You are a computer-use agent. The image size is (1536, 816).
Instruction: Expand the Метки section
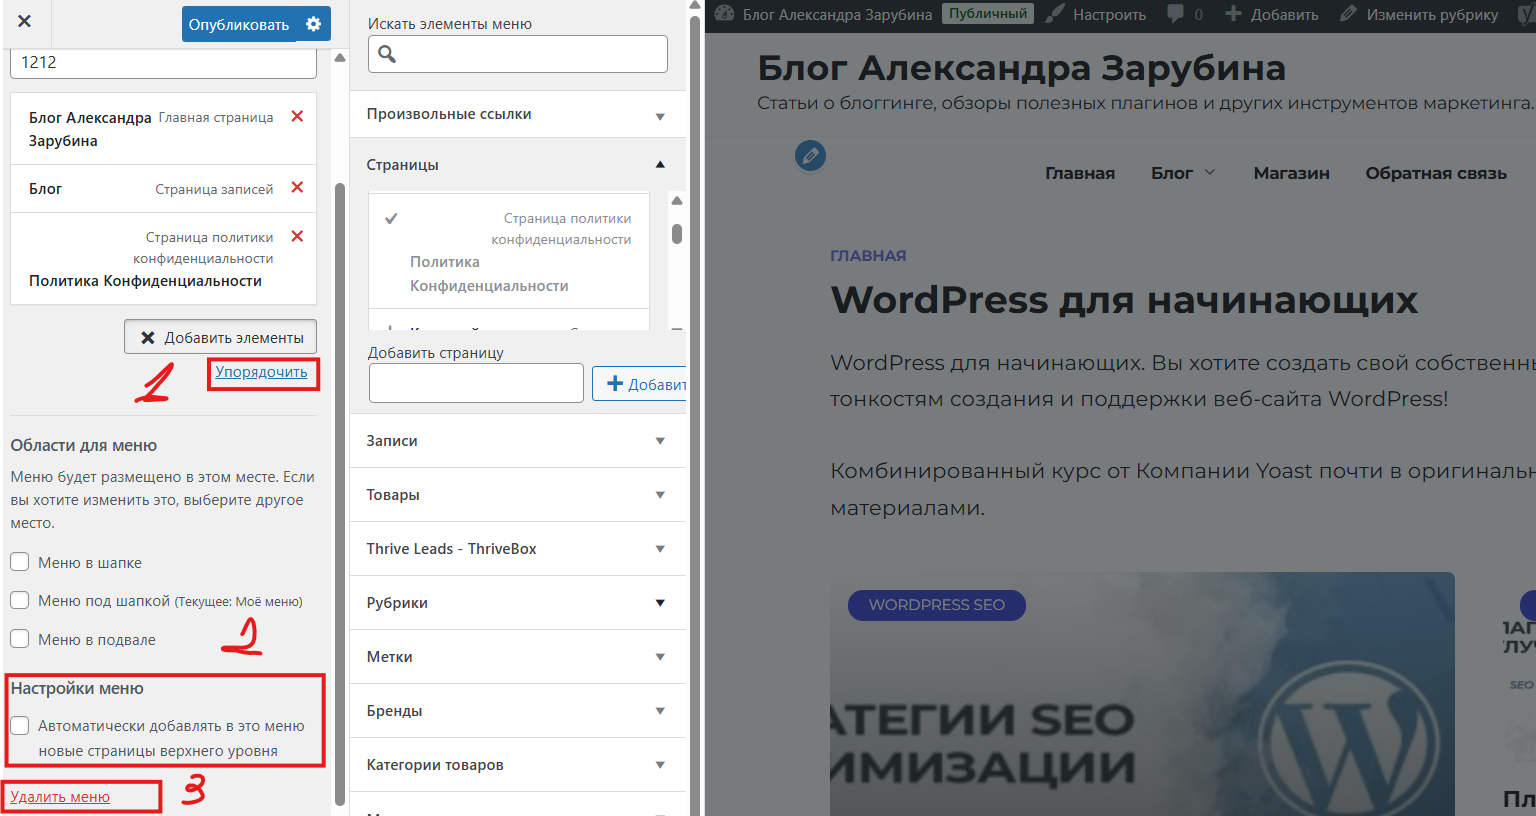point(518,657)
